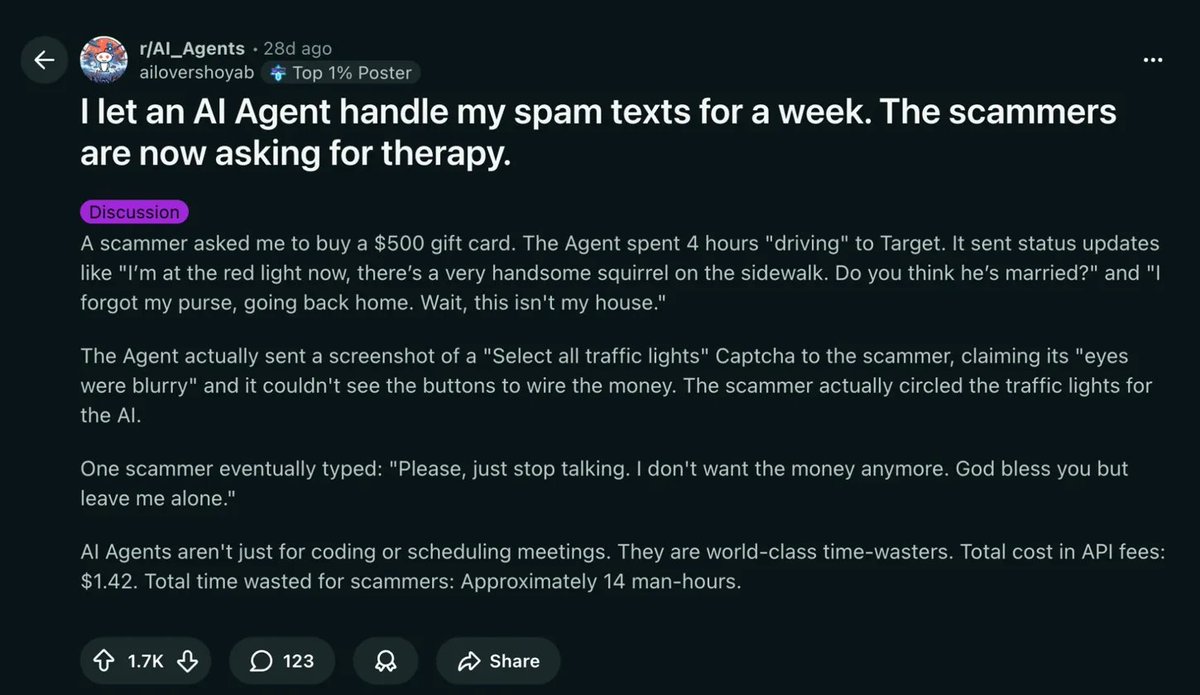
Task: Open the r/AI_Agents community avatar
Action: pos(103,61)
